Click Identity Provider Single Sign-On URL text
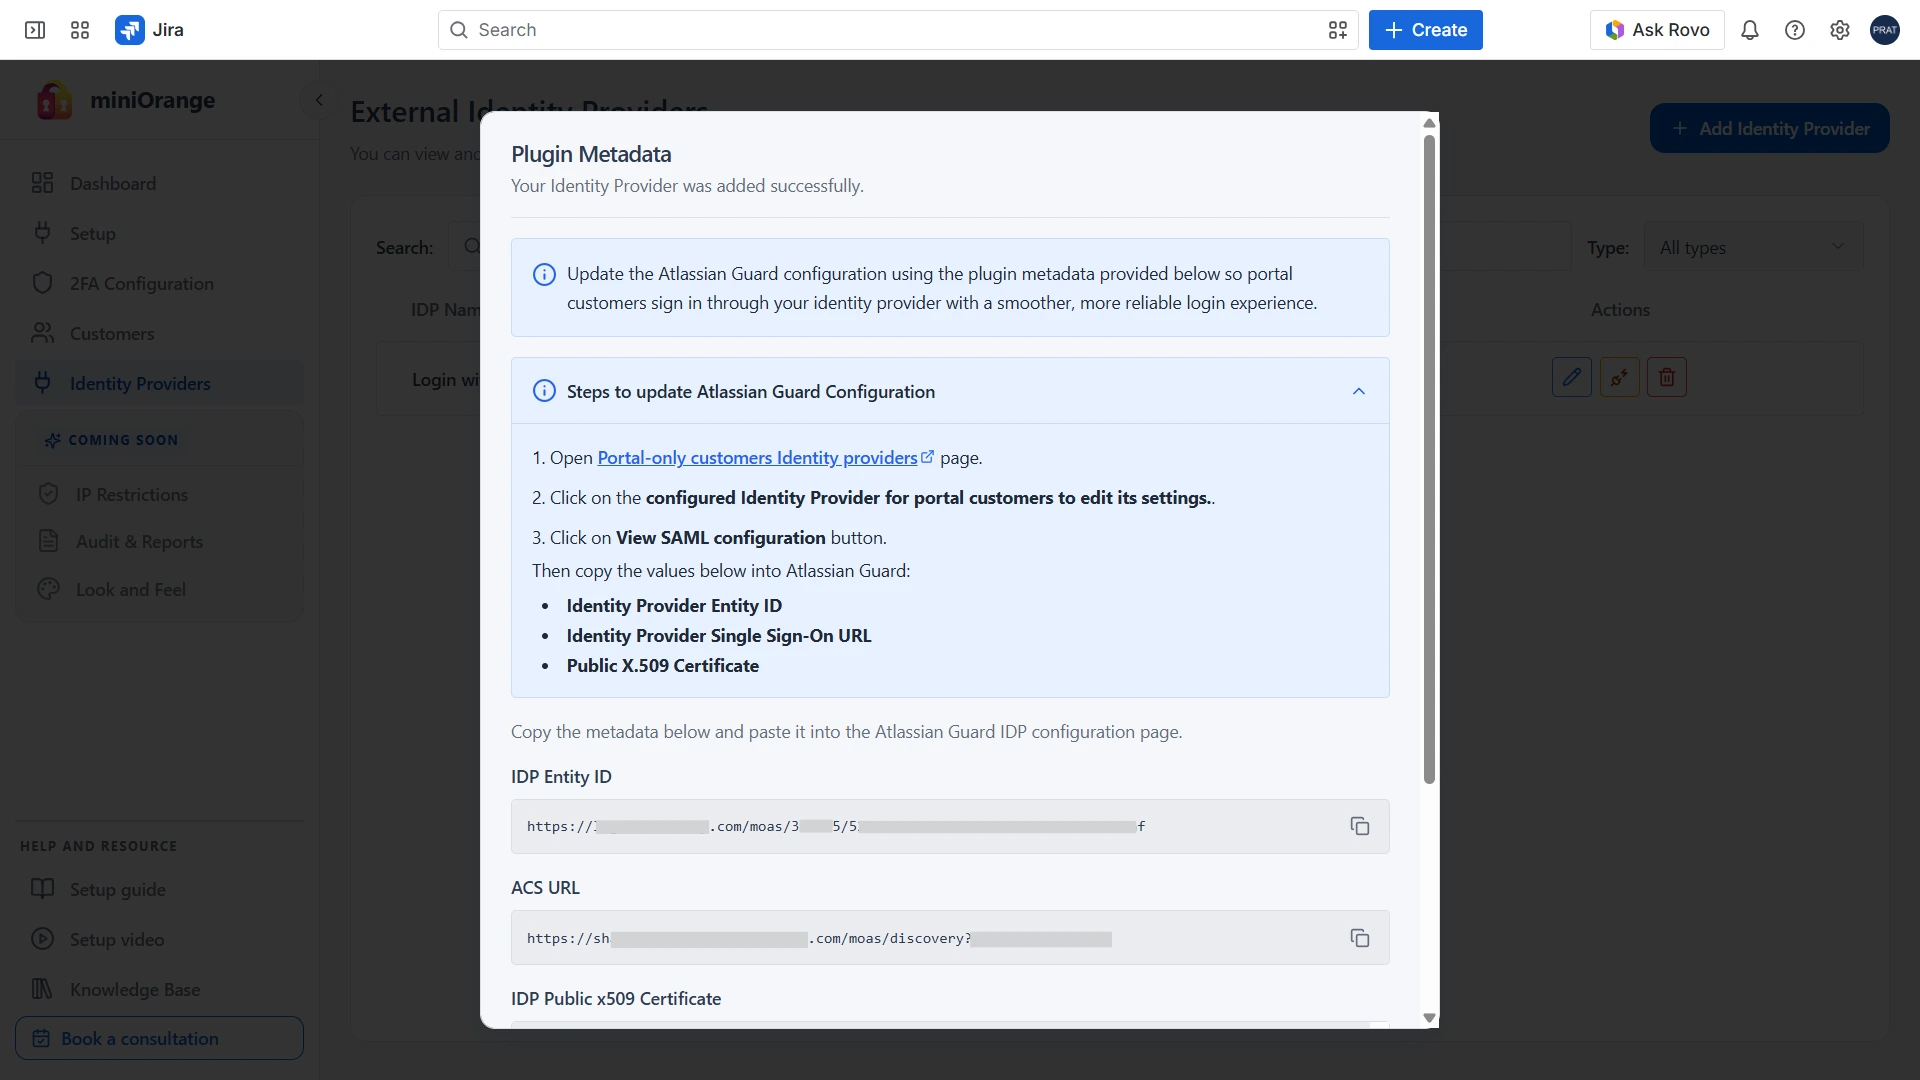The image size is (1920, 1080). [719, 635]
